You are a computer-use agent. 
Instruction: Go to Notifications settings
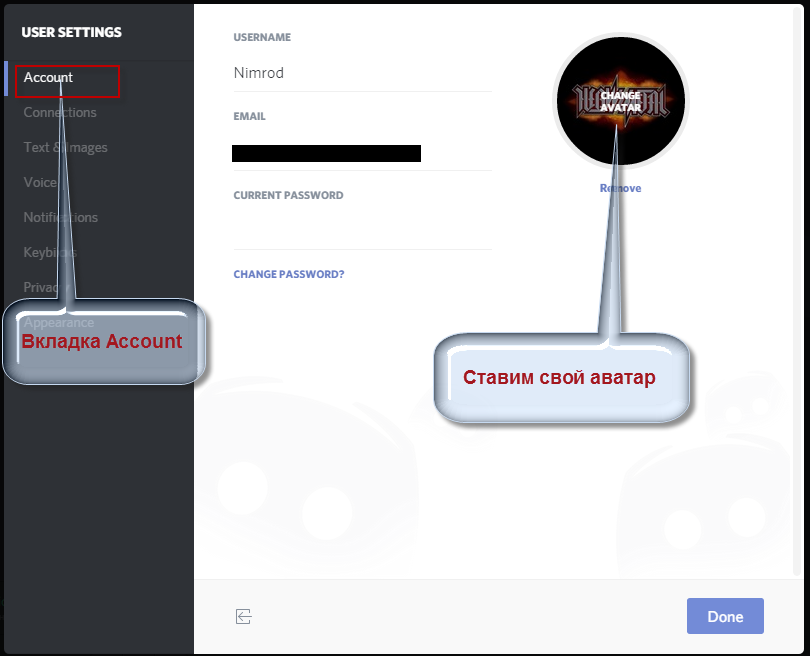tap(60, 217)
